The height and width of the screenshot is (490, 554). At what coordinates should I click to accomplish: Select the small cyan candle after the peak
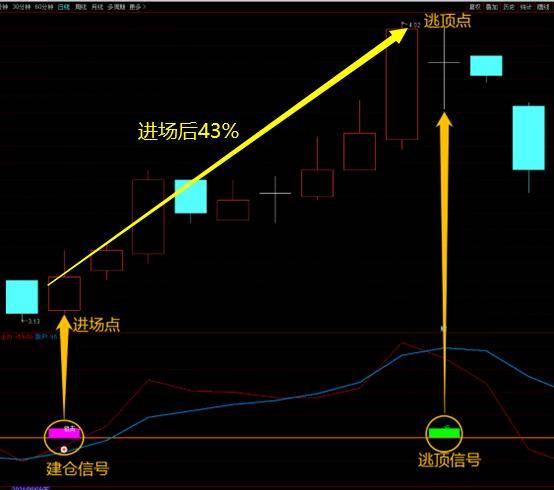pos(486,66)
